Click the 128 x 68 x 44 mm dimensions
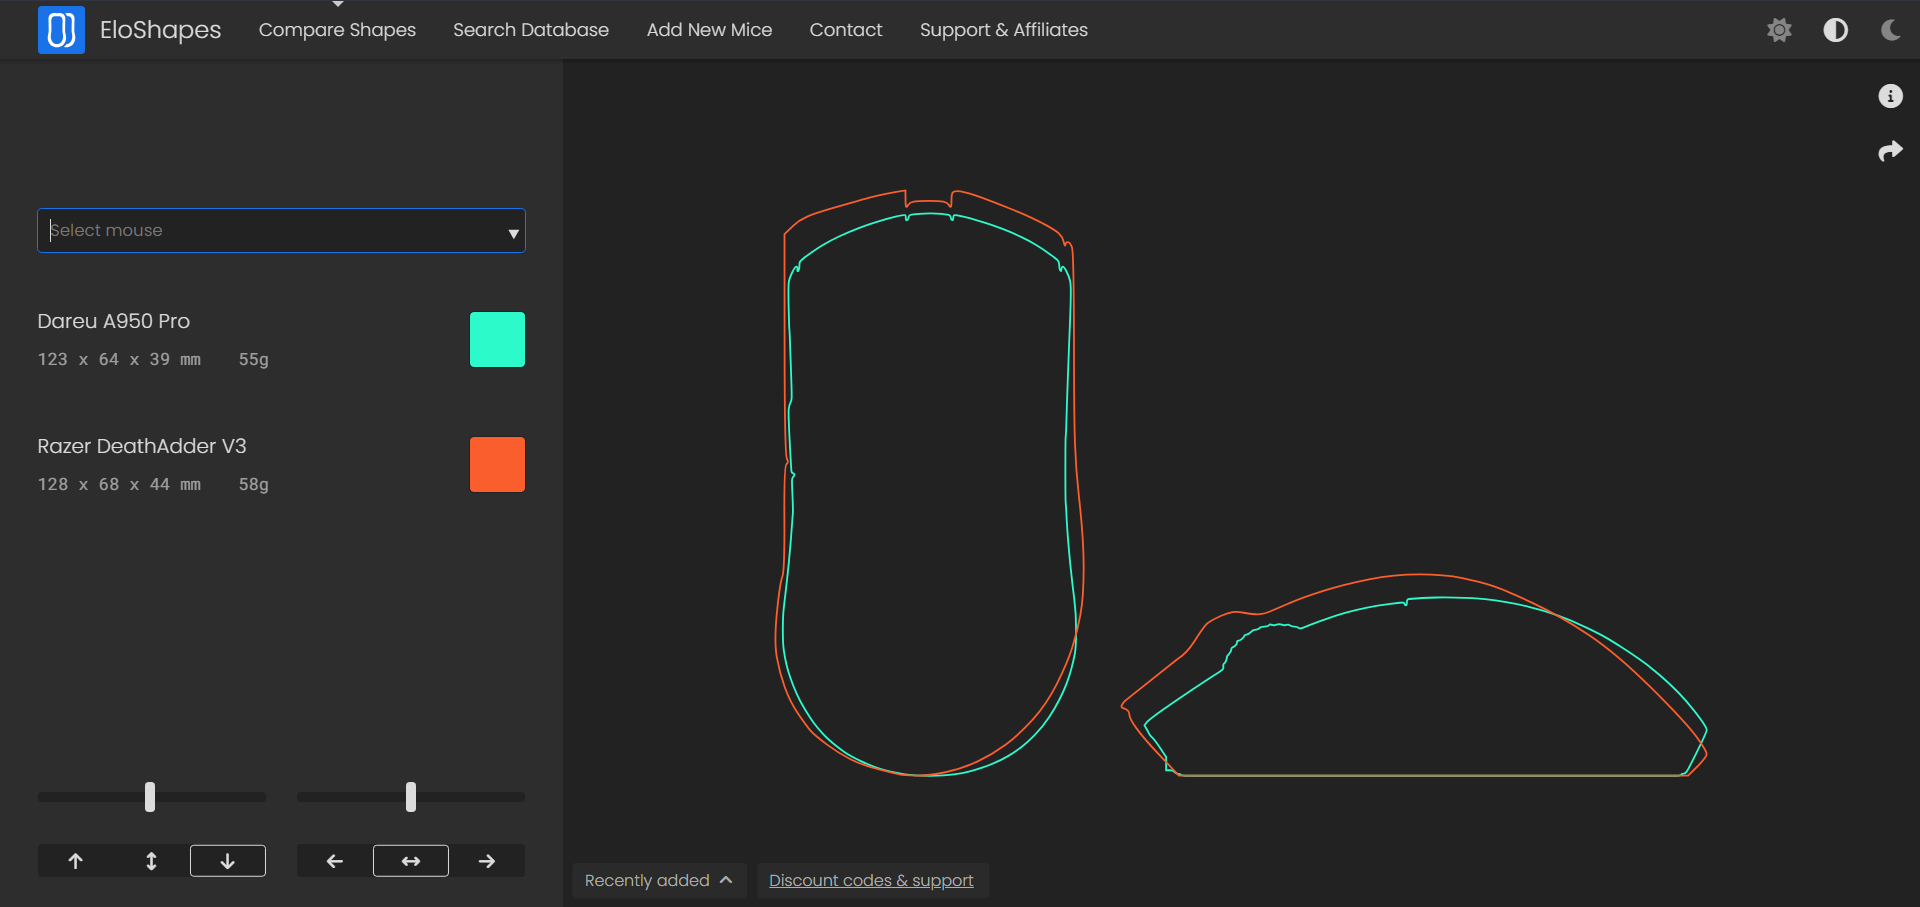 tap(119, 484)
